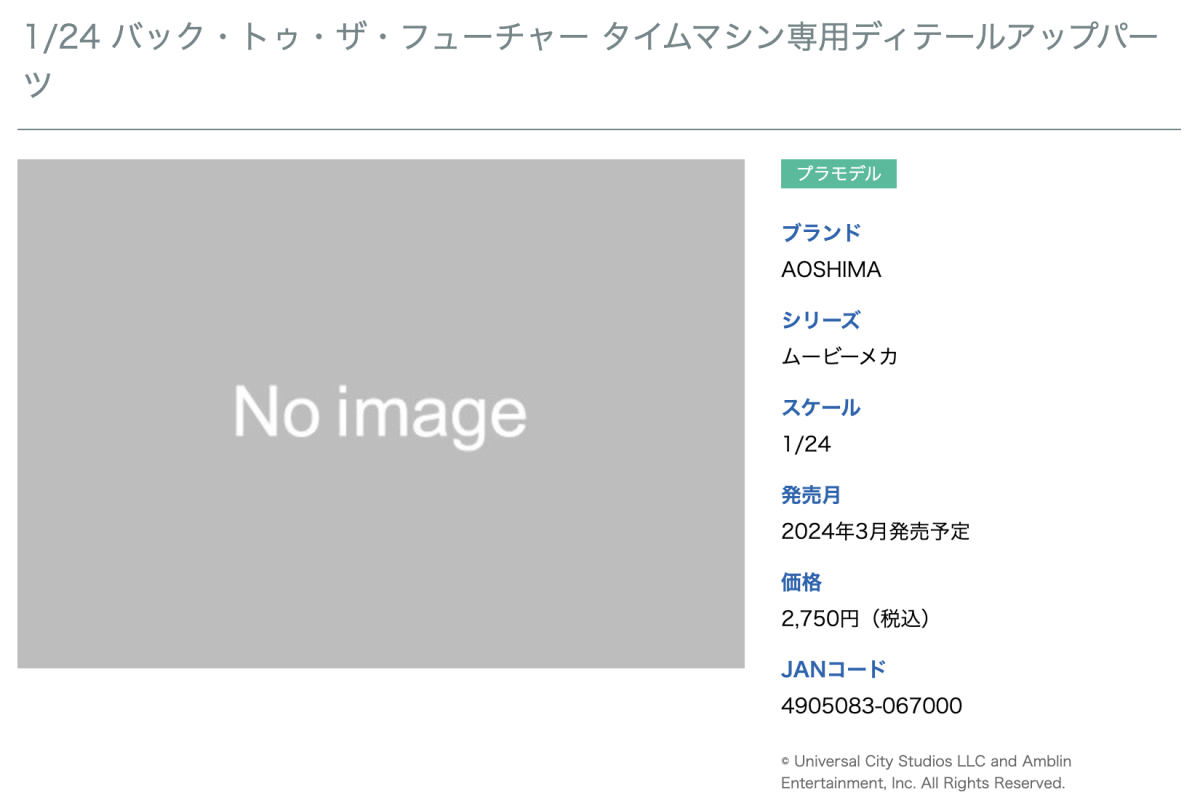Click the ブランド field label

[x=820, y=233]
